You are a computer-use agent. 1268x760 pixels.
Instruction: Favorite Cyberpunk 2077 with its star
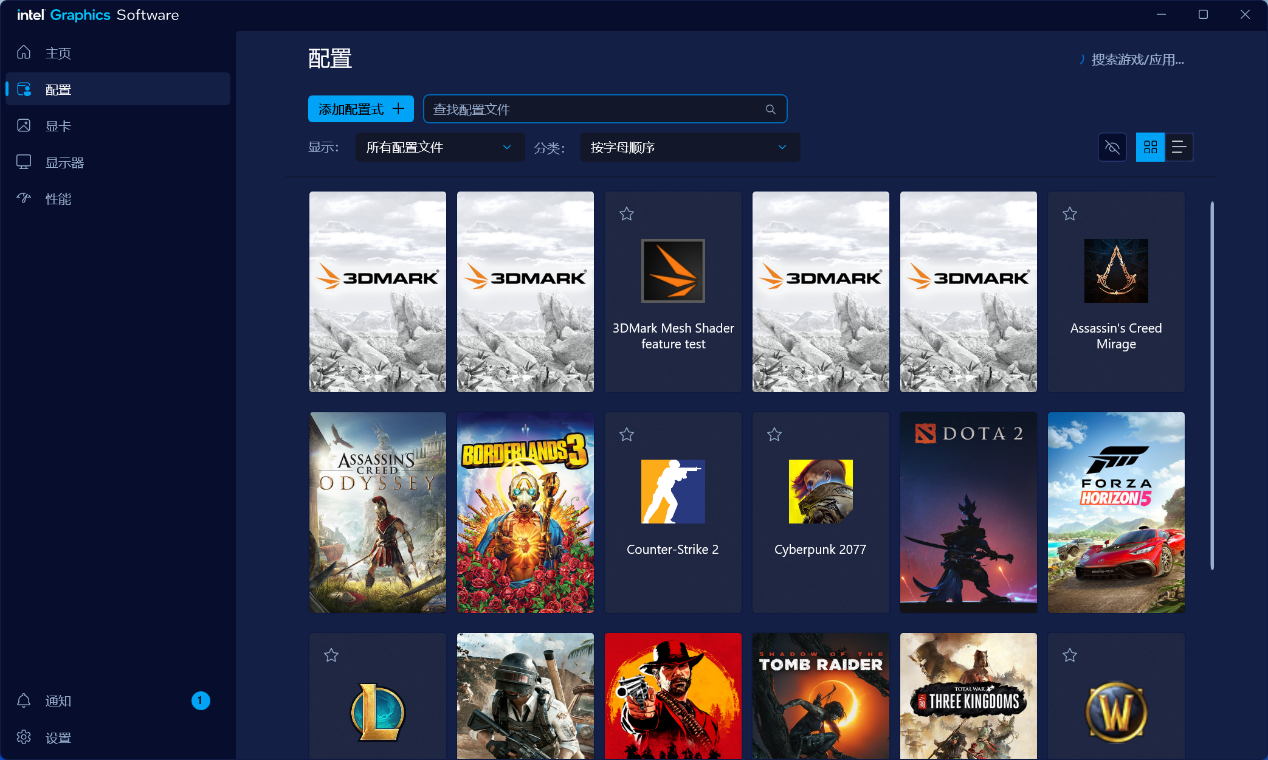[x=774, y=434]
